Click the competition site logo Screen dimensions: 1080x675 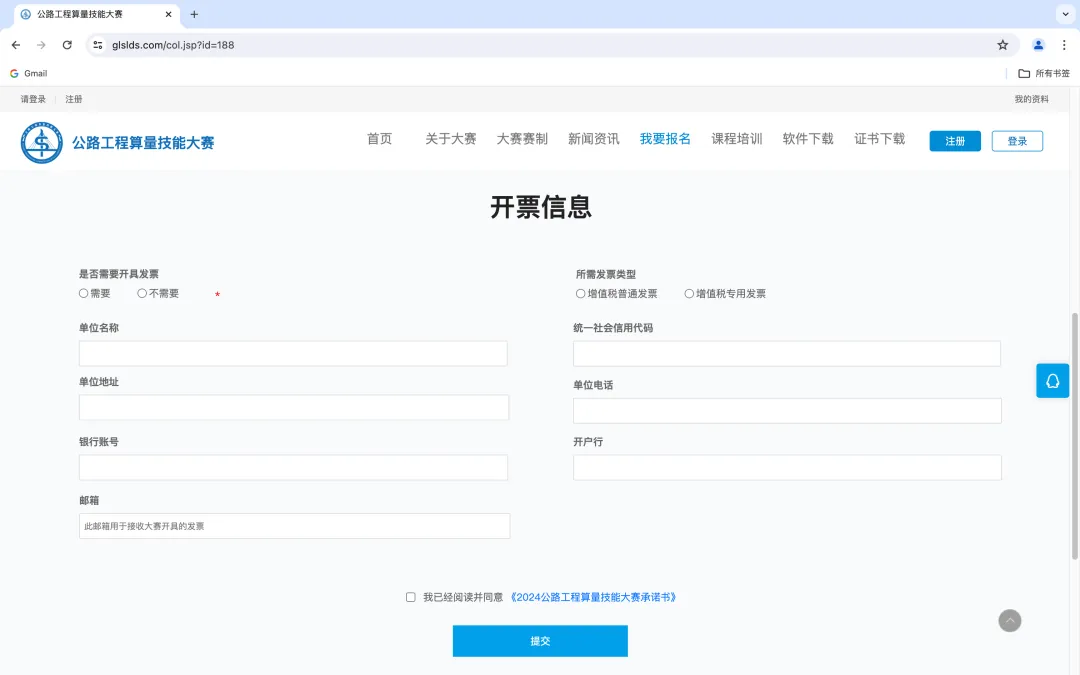(x=41, y=140)
